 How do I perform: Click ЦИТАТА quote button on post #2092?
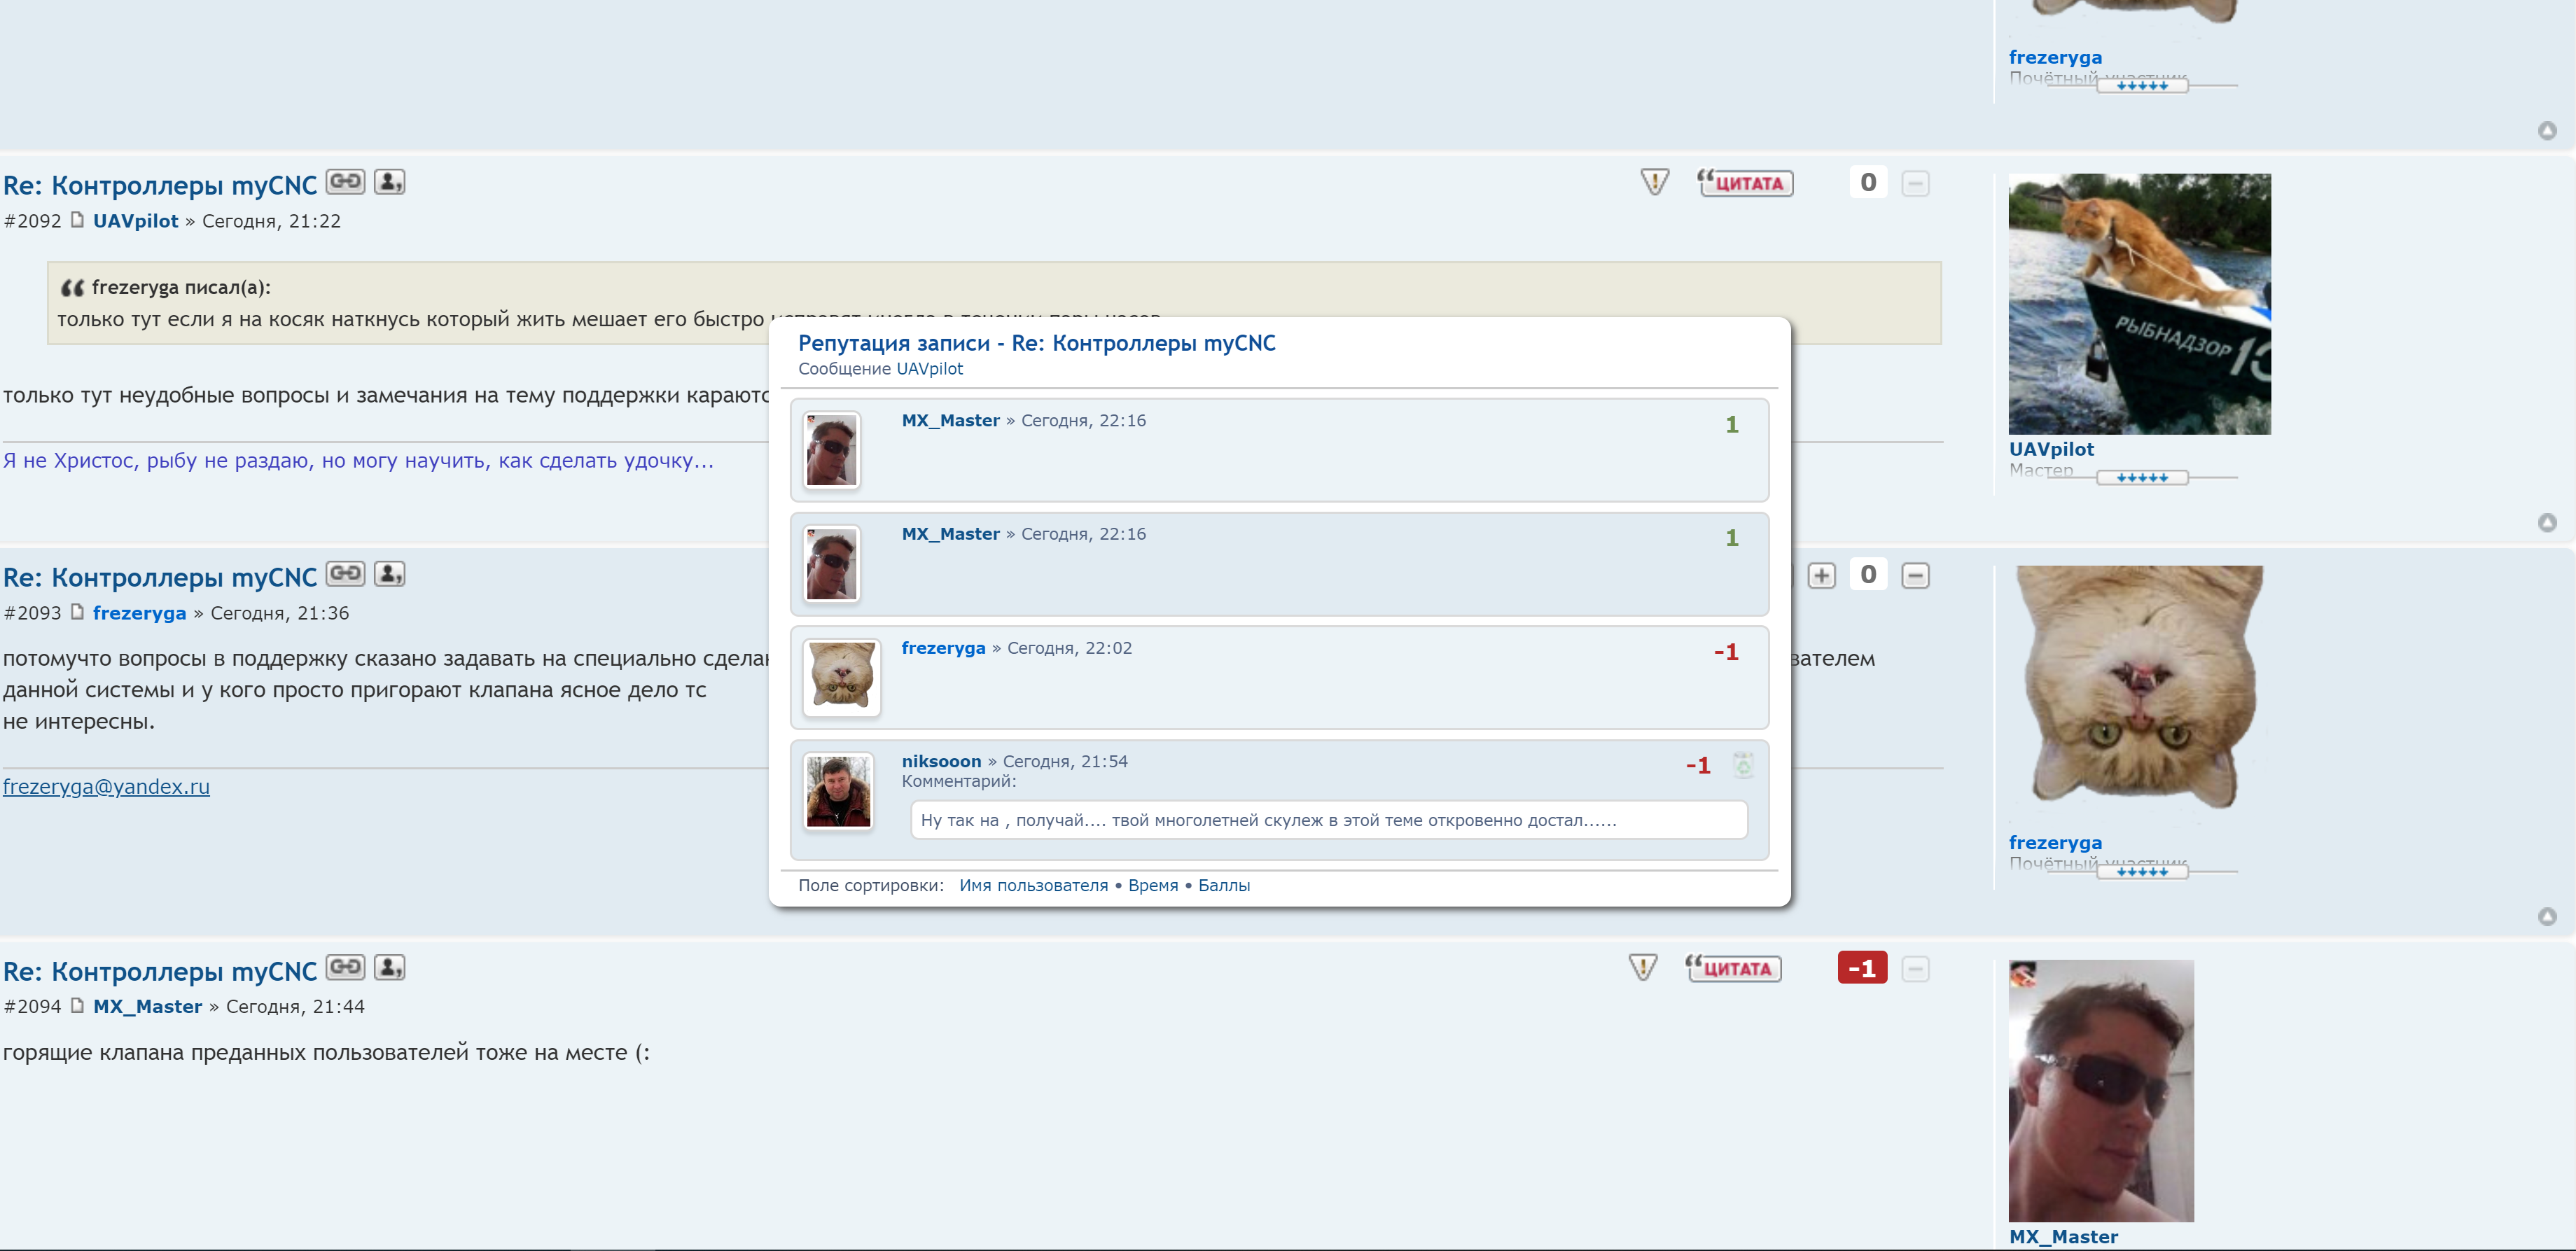point(1746,183)
